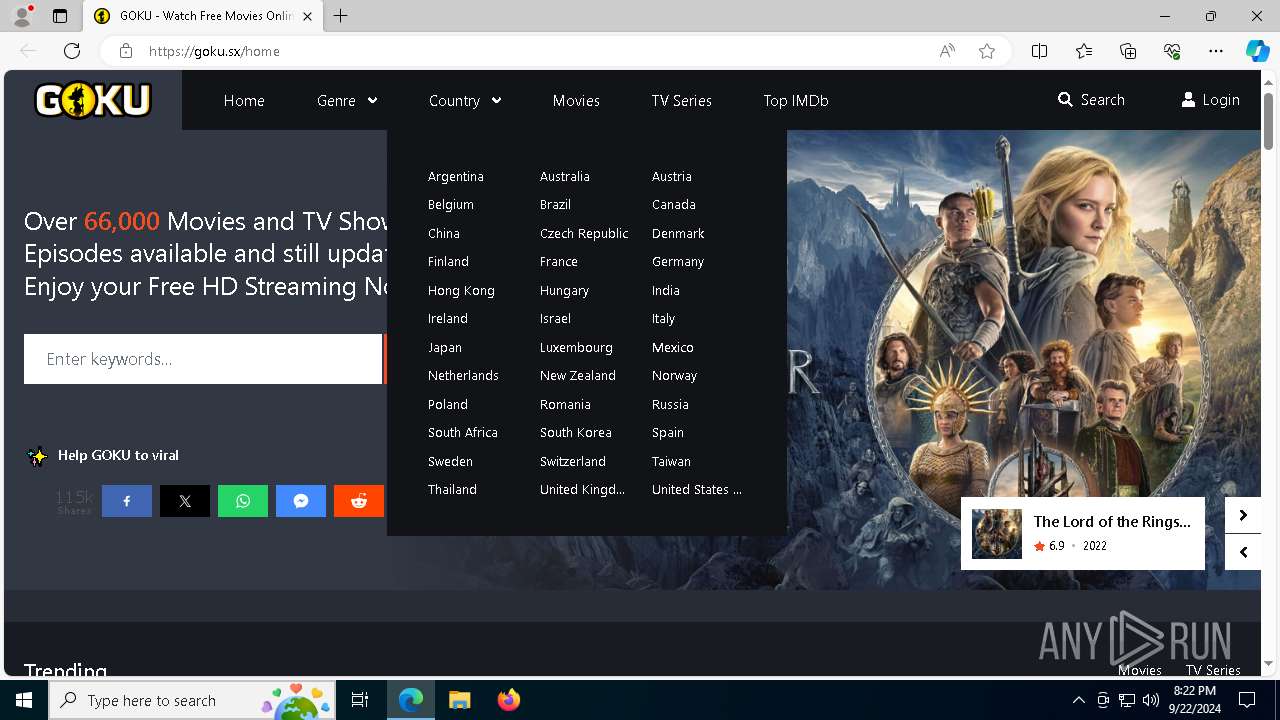
Task: Choose Canada from the country list
Action: click(x=674, y=204)
